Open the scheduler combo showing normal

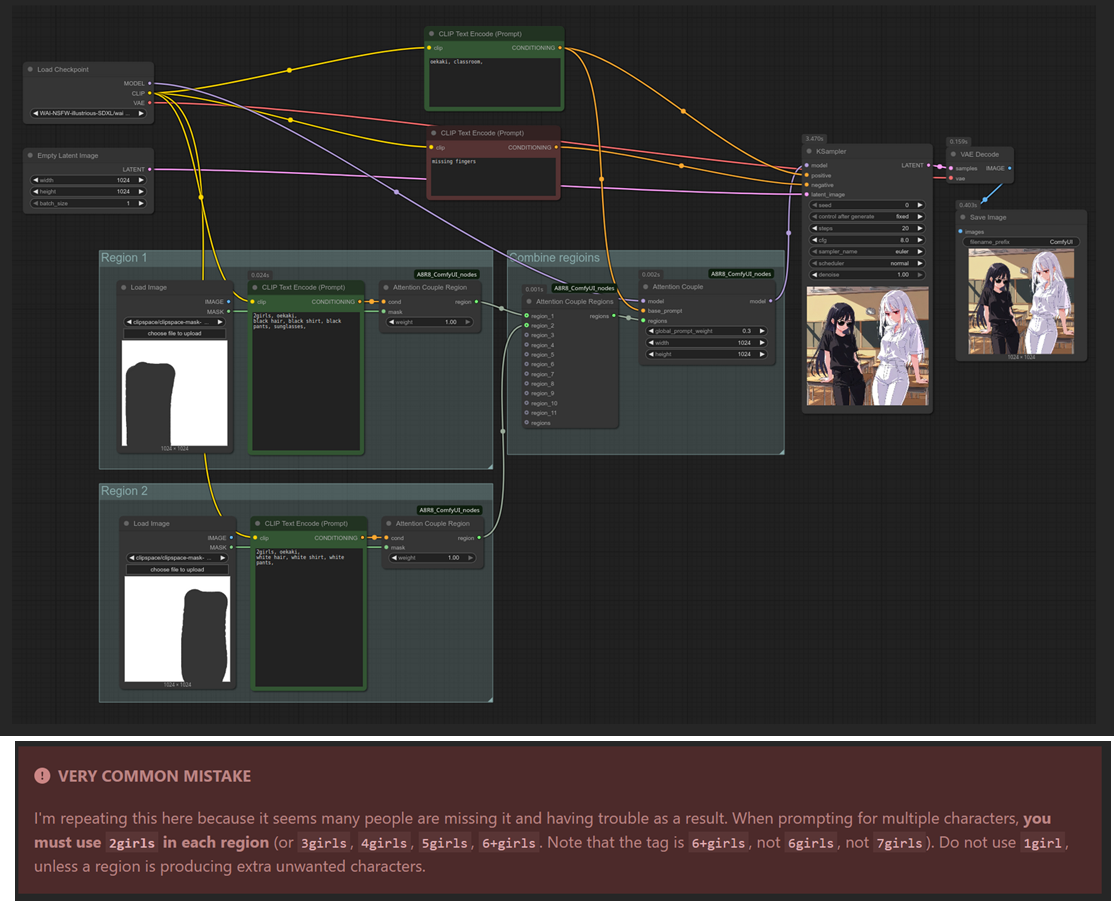coord(867,263)
